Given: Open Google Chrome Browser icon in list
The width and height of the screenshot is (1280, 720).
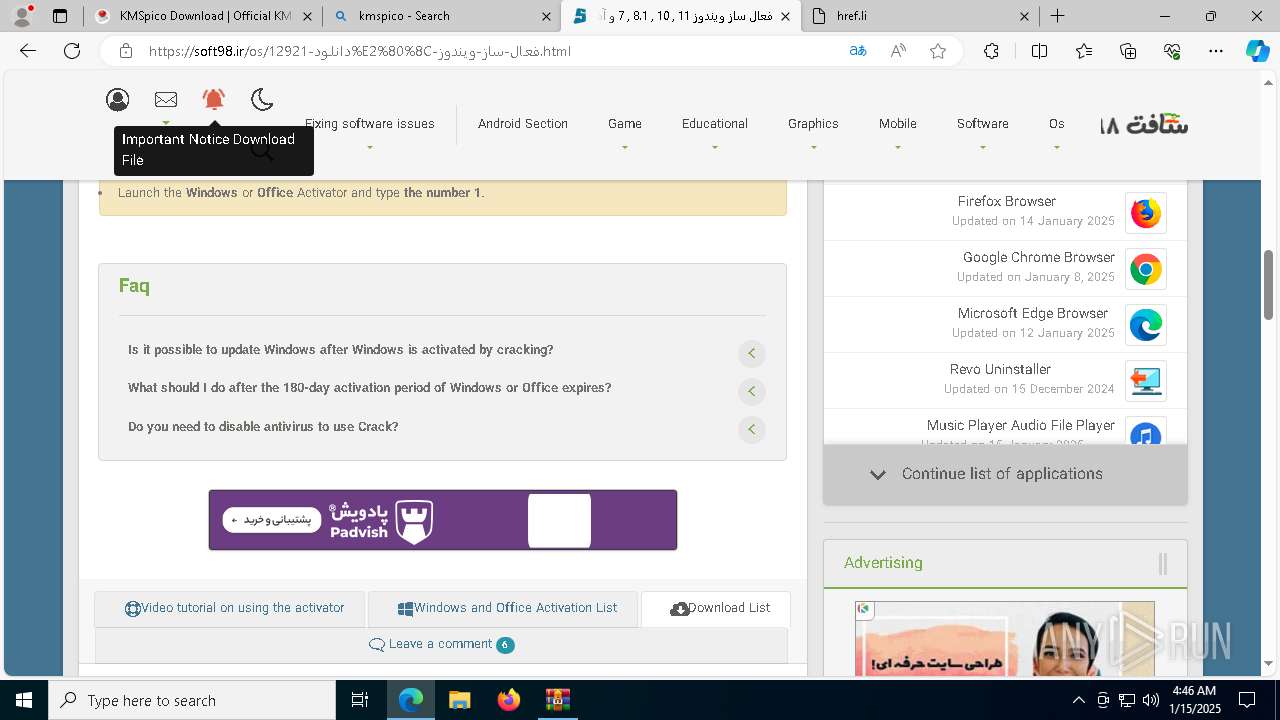Looking at the screenshot, I should pyautogui.click(x=1146, y=269).
